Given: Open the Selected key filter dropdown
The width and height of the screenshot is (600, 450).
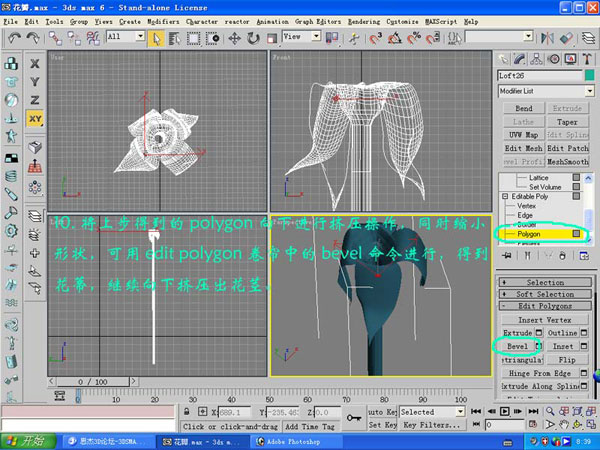Looking at the screenshot, I should pyautogui.click(x=460, y=412).
